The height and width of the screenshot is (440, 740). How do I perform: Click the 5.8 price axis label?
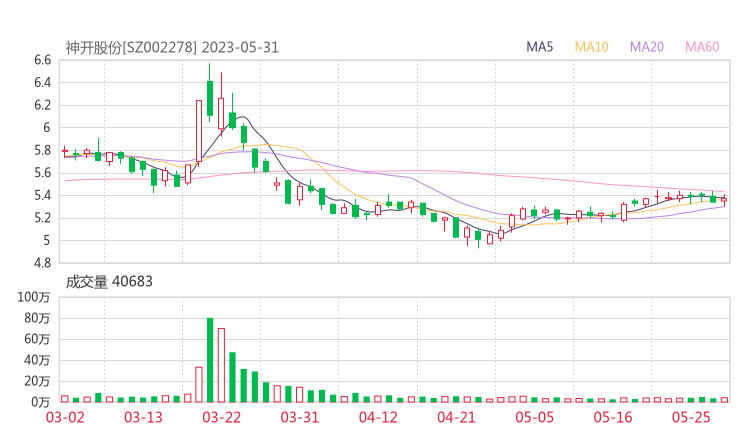pos(42,150)
